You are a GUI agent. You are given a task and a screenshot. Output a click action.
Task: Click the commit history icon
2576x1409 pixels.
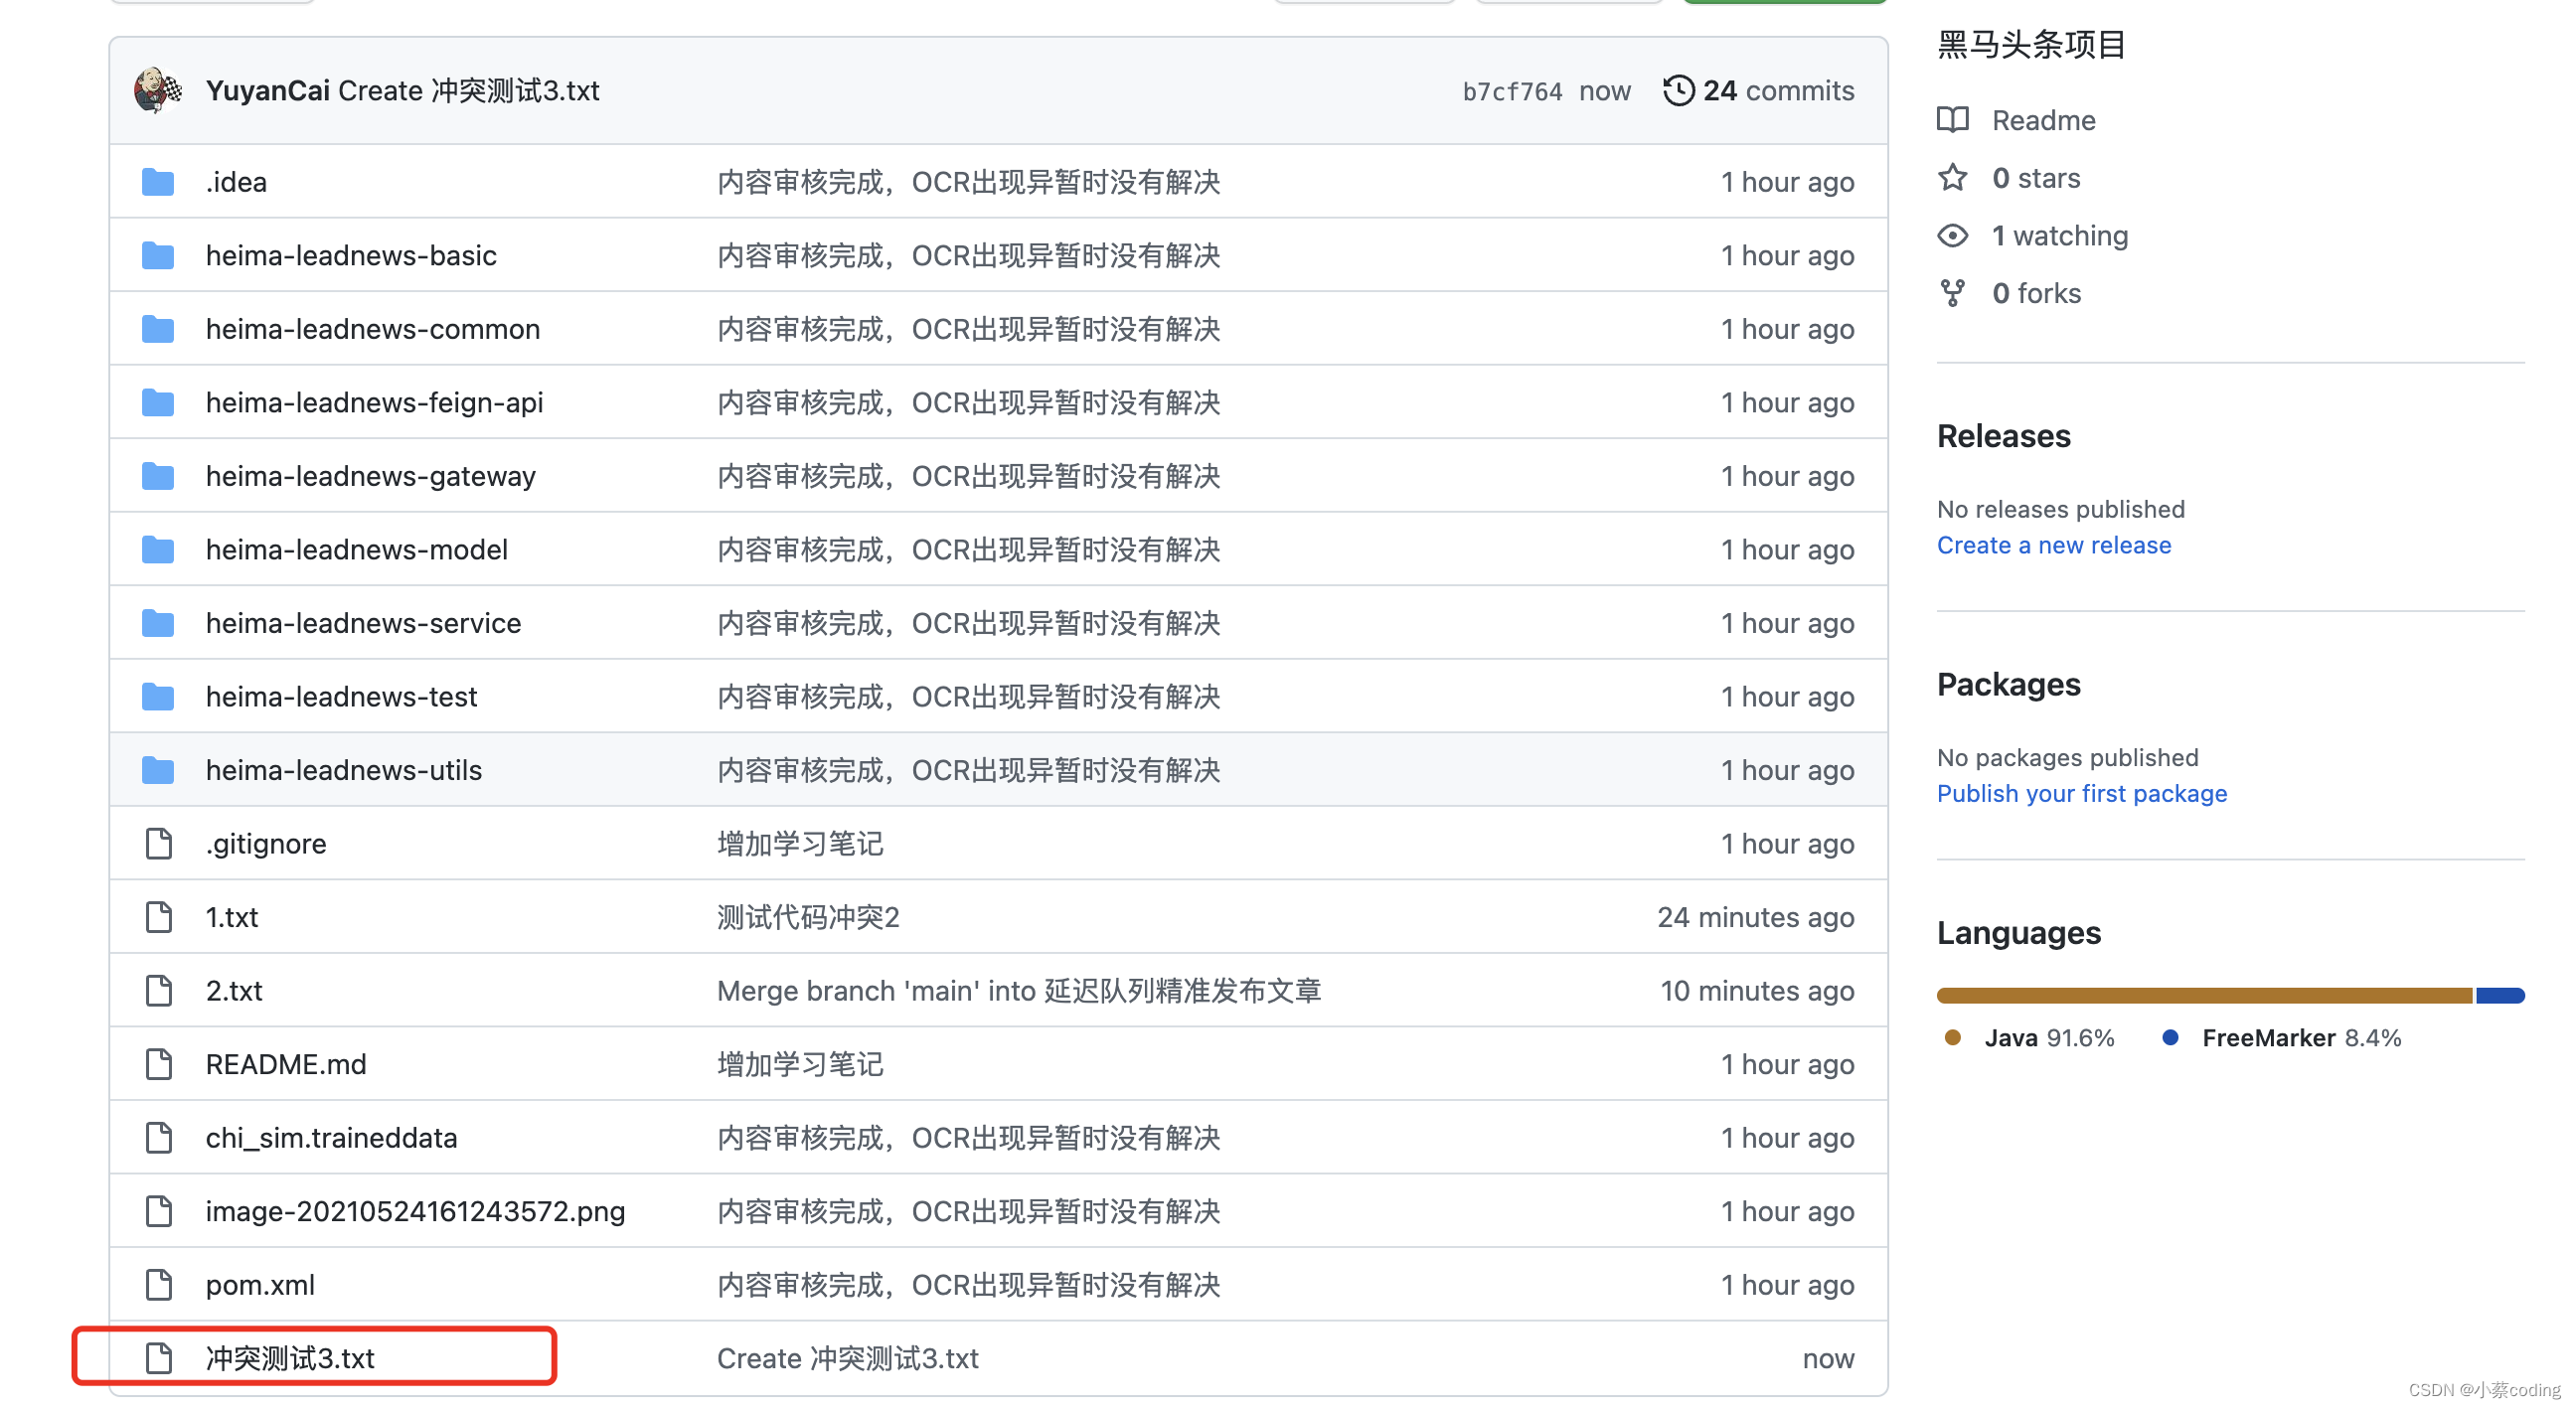click(x=1678, y=92)
